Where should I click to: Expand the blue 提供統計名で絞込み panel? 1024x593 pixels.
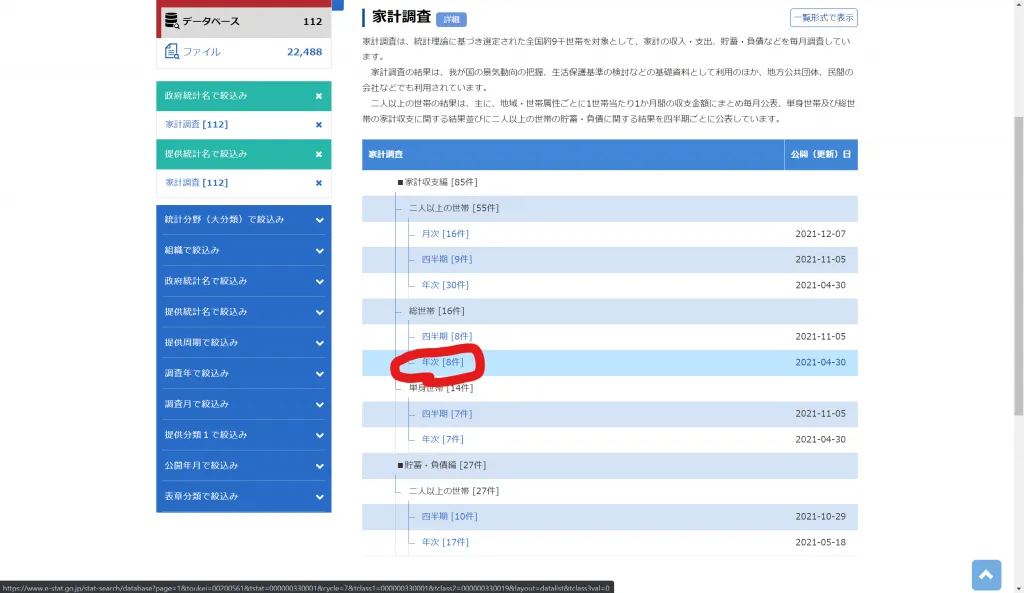(x=244, y=312)
